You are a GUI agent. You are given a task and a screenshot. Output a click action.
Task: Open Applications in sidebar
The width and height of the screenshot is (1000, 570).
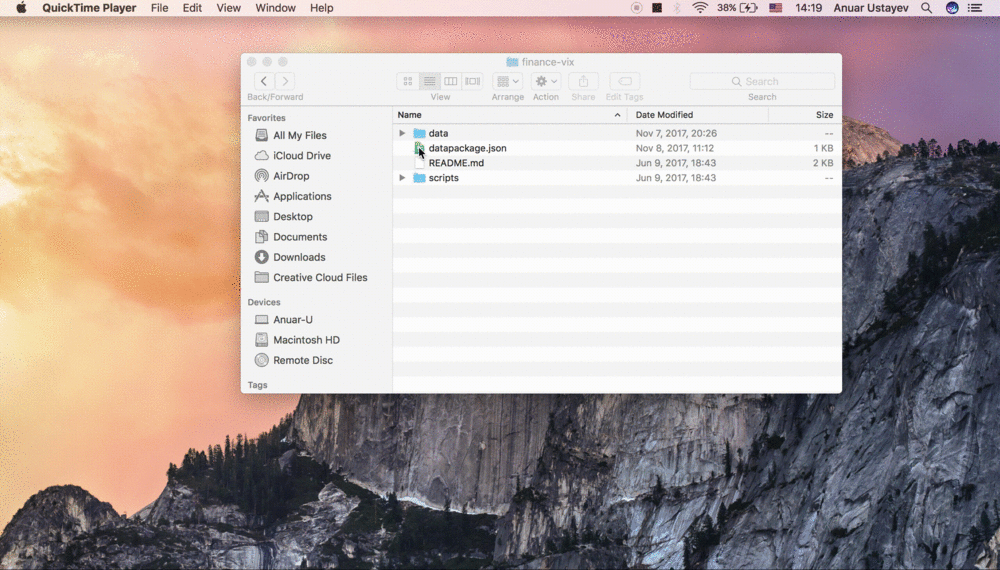[302, 196]
